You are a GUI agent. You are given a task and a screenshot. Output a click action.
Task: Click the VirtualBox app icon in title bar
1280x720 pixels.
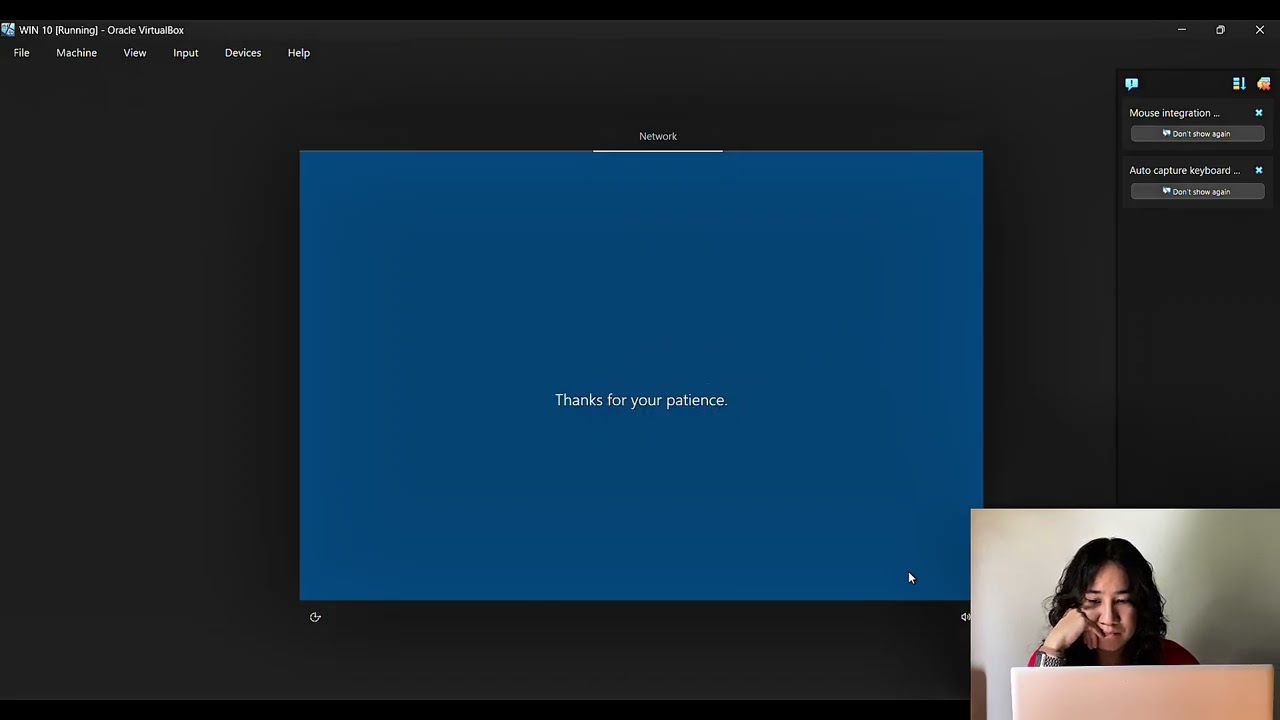click(x=8, y=30)
